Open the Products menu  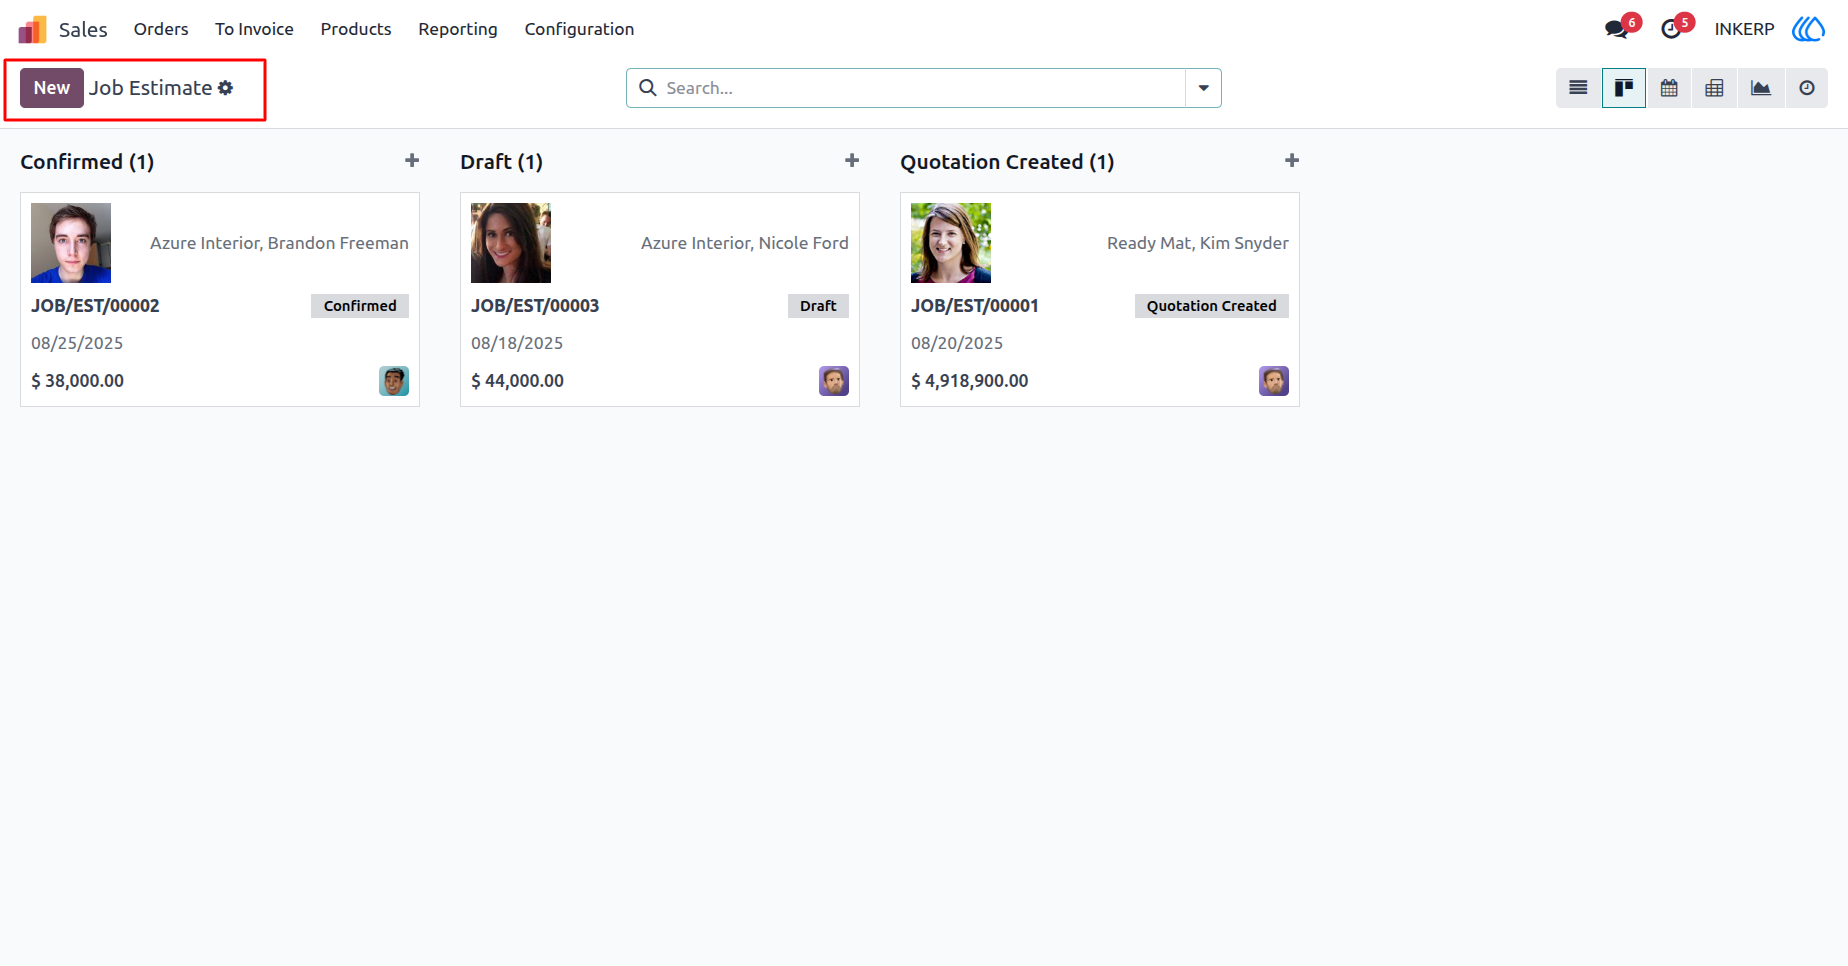tap(356, 29)
